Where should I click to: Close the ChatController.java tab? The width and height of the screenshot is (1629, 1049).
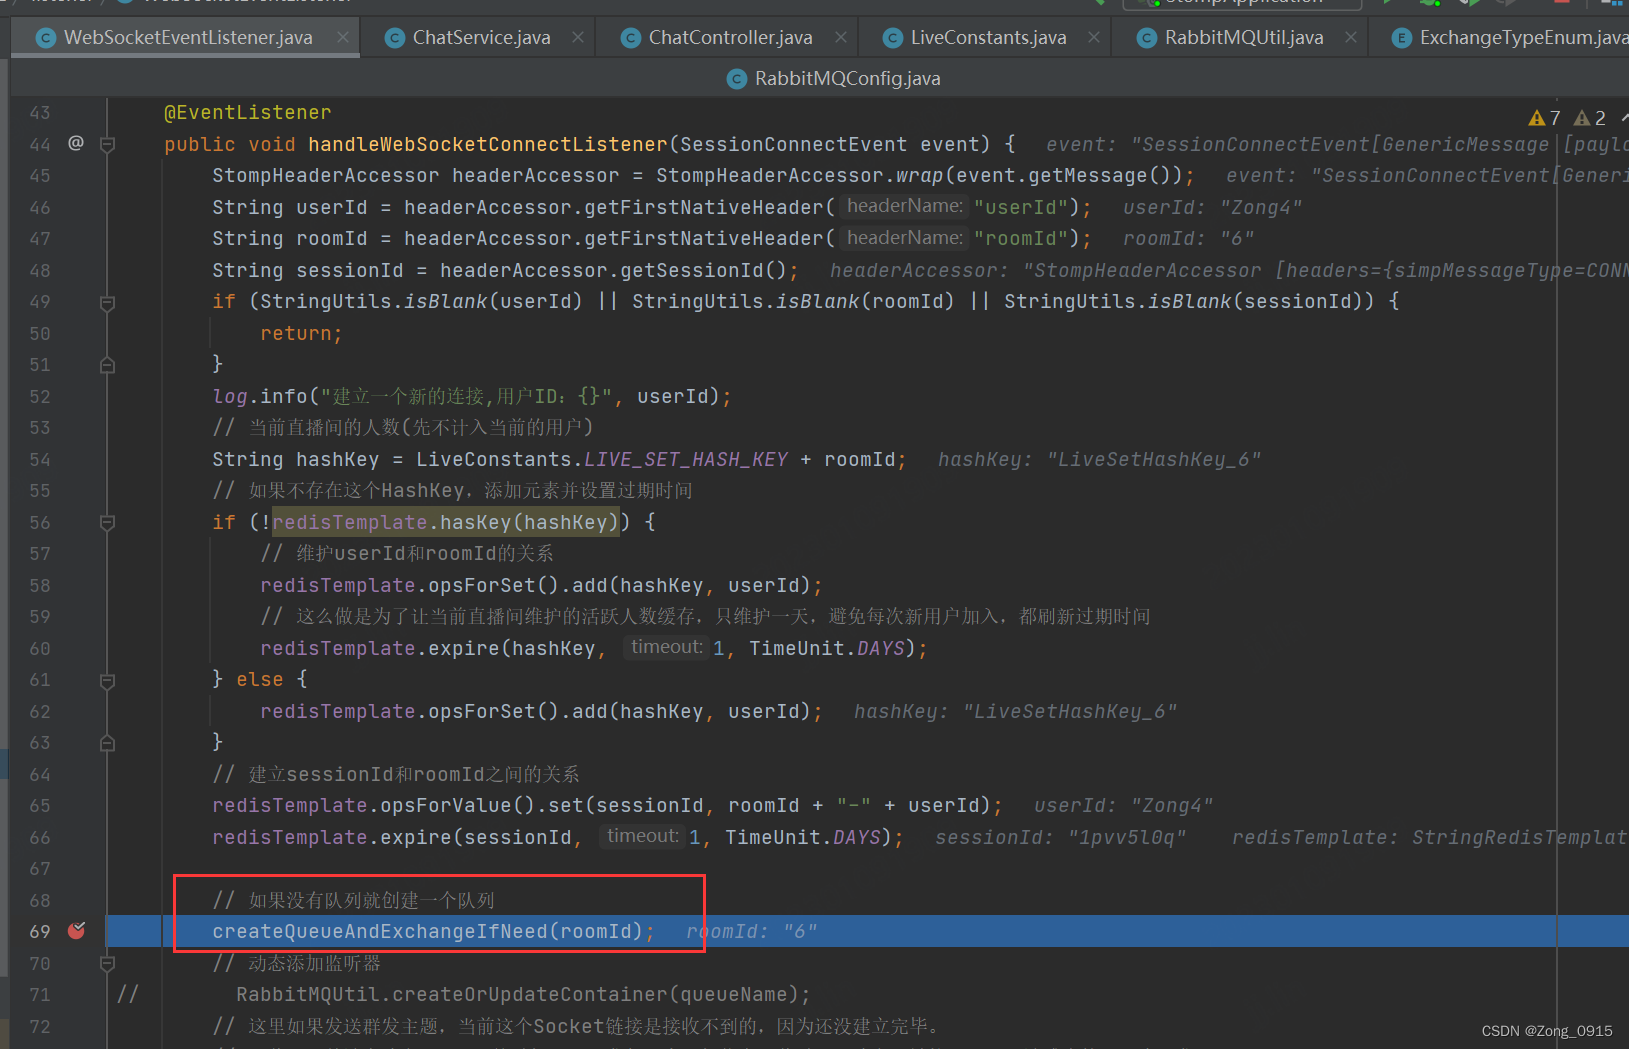tap(841, 37)
